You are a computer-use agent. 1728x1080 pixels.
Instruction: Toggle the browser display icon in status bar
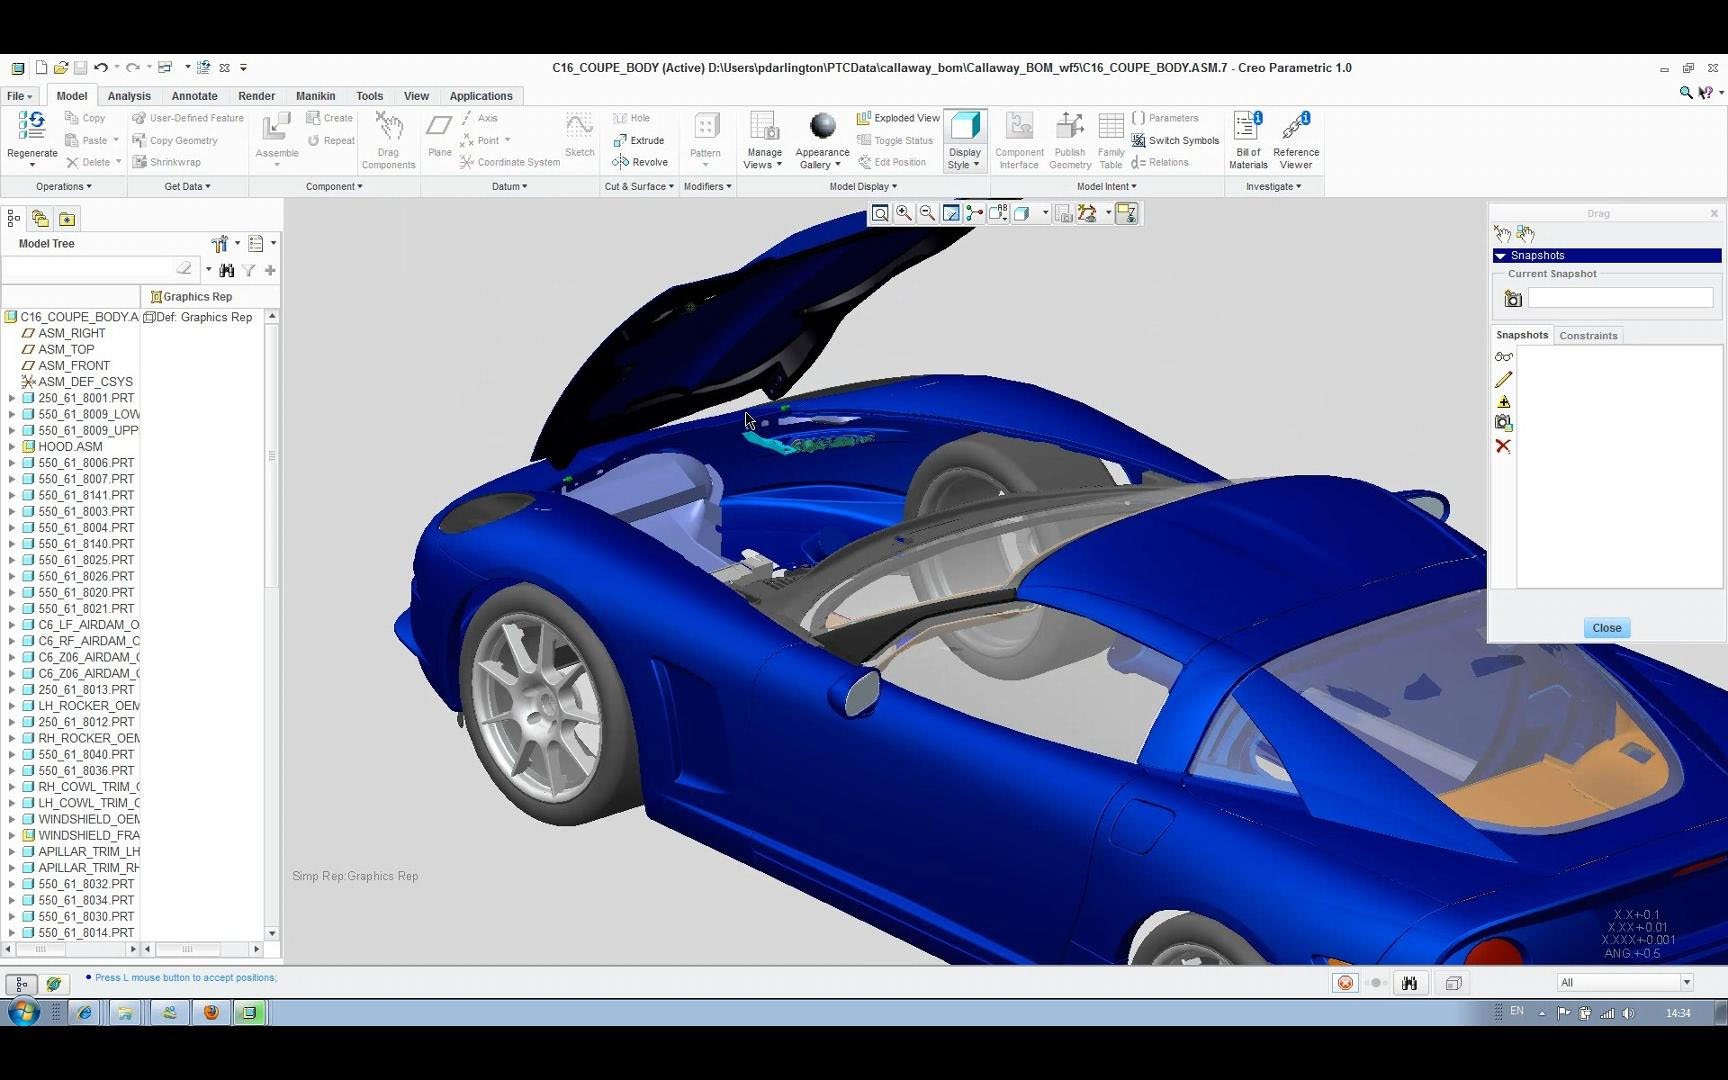54,984
